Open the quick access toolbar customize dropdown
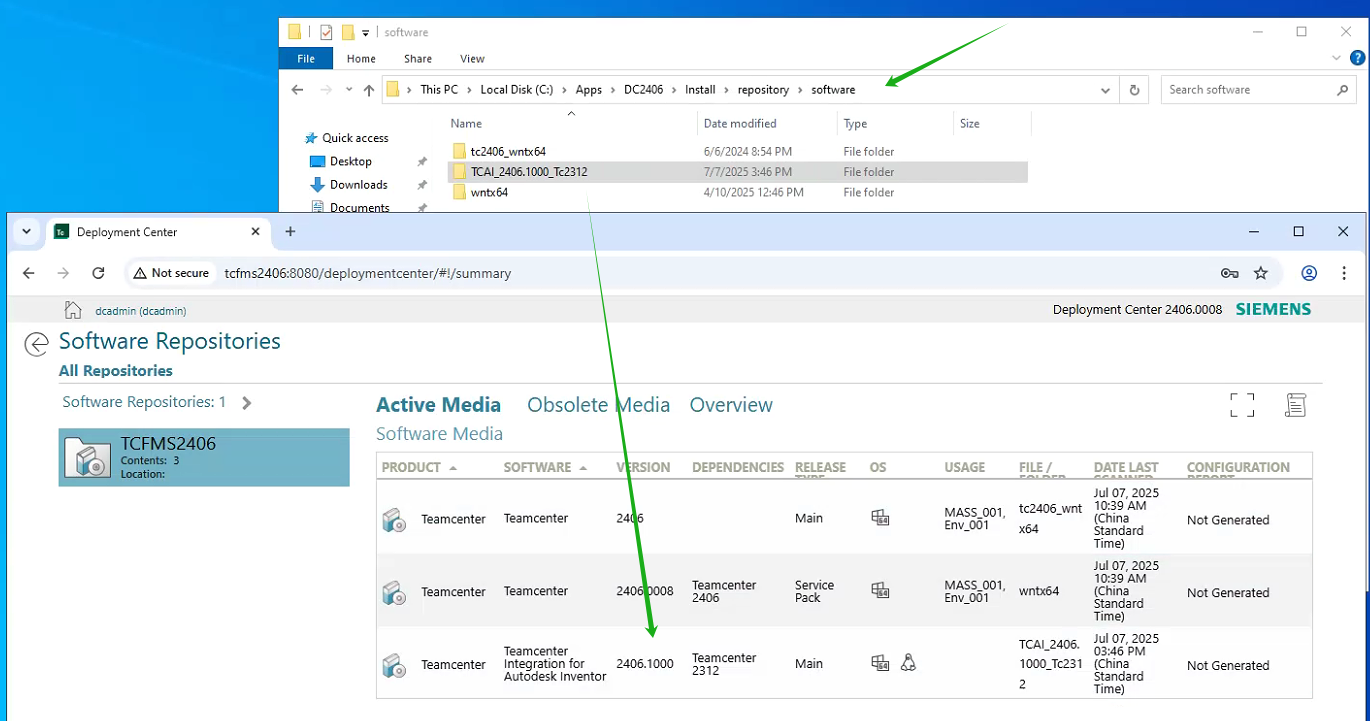 pyautogui.click(x=366, y=33)
